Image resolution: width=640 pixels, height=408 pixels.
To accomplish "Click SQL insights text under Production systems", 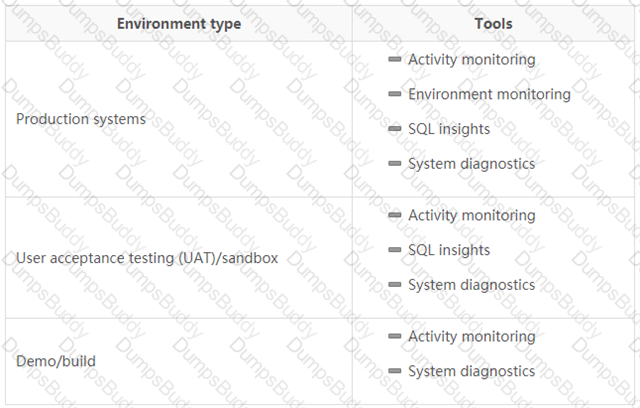I will coord(449,129).
